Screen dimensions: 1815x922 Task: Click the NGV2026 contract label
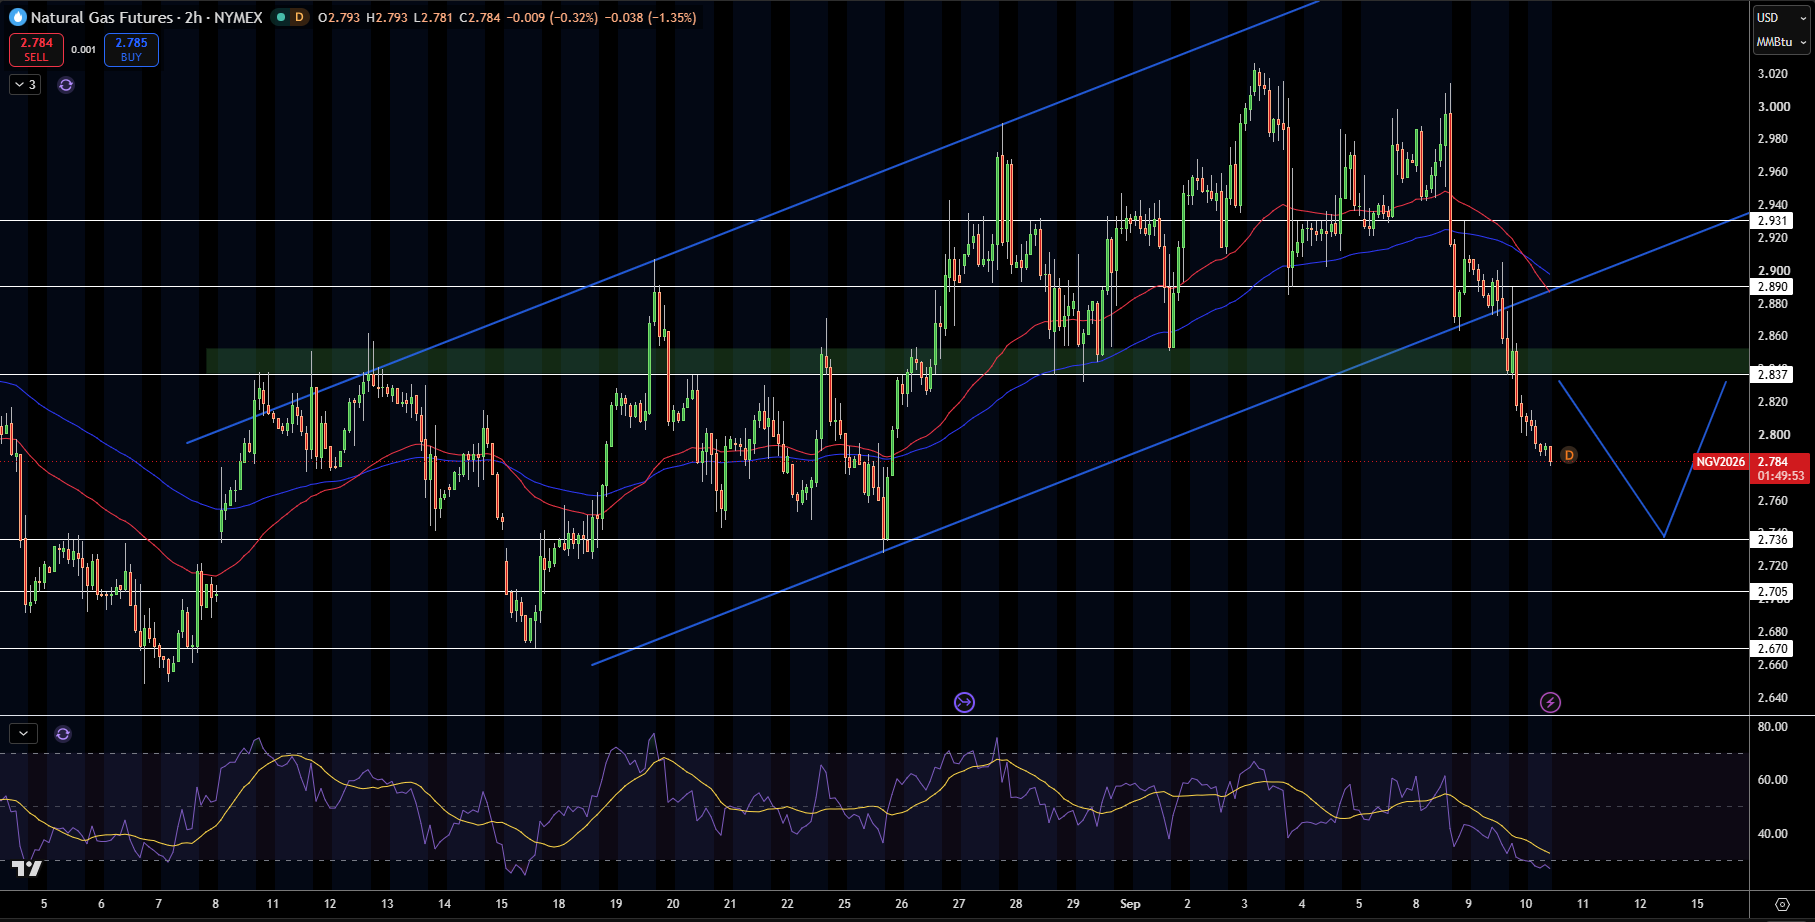pos(1721,462)
